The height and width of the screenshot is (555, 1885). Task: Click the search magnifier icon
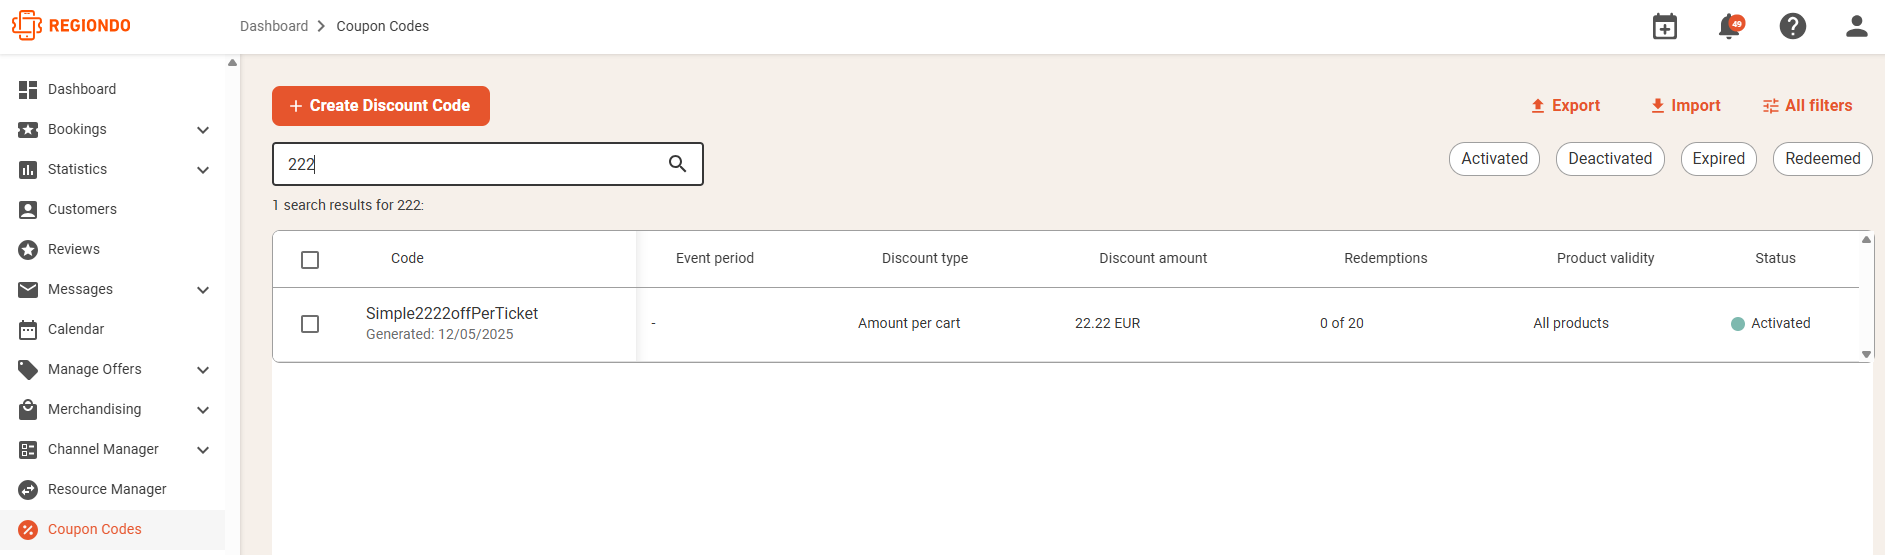677,164
